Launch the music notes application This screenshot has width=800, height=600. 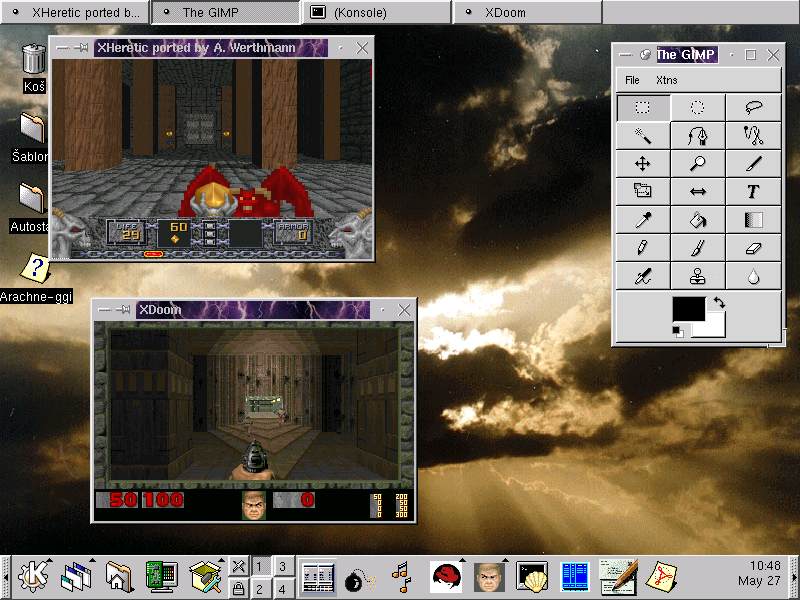click(402, 577)
